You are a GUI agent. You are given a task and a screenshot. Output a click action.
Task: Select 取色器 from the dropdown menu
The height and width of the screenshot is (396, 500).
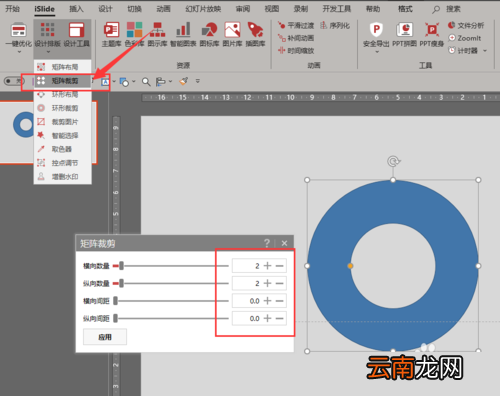click(63, 149)
